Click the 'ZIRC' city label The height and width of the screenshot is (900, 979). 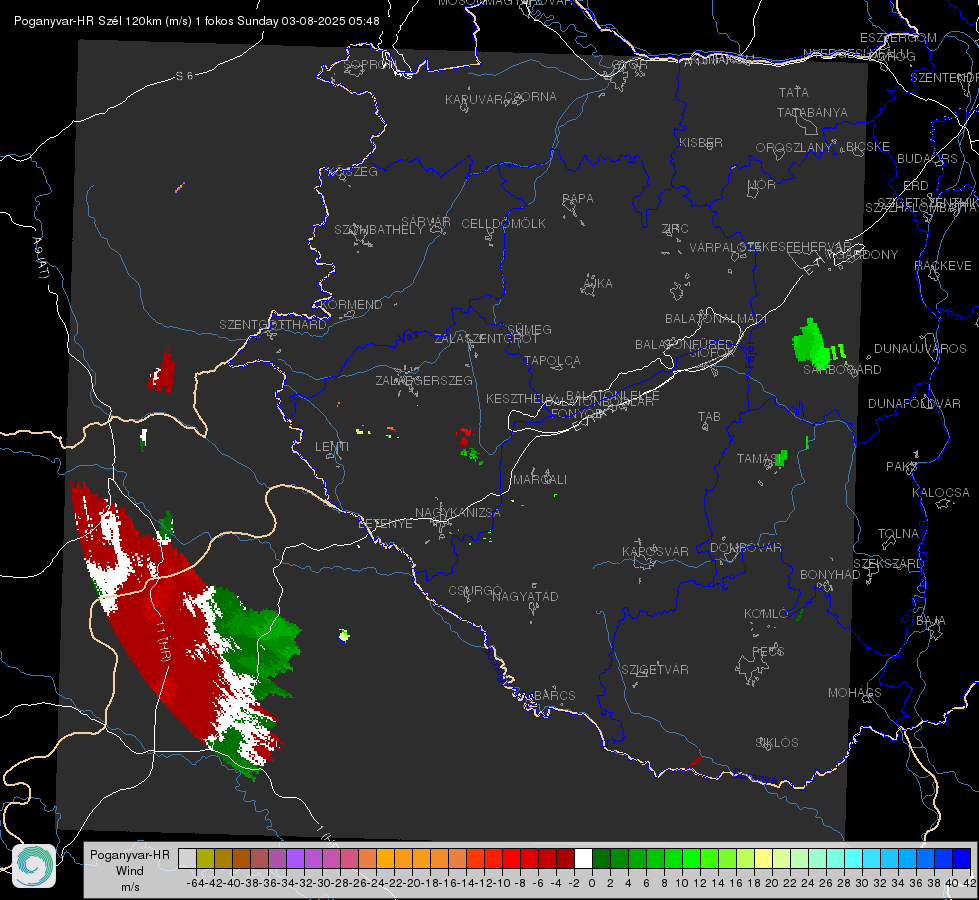[675, 229]
